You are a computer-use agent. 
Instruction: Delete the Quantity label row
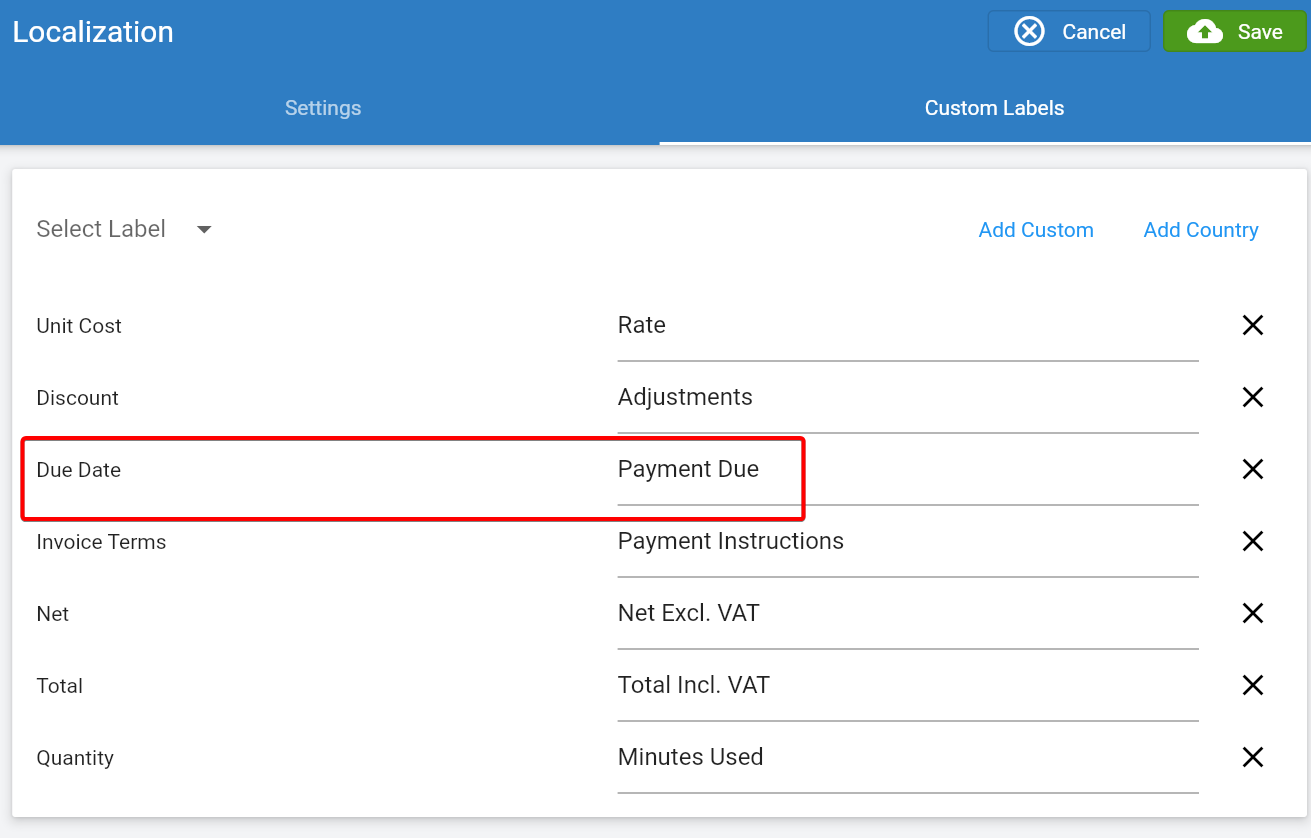pyautogui.click(x=1252, y=757)
